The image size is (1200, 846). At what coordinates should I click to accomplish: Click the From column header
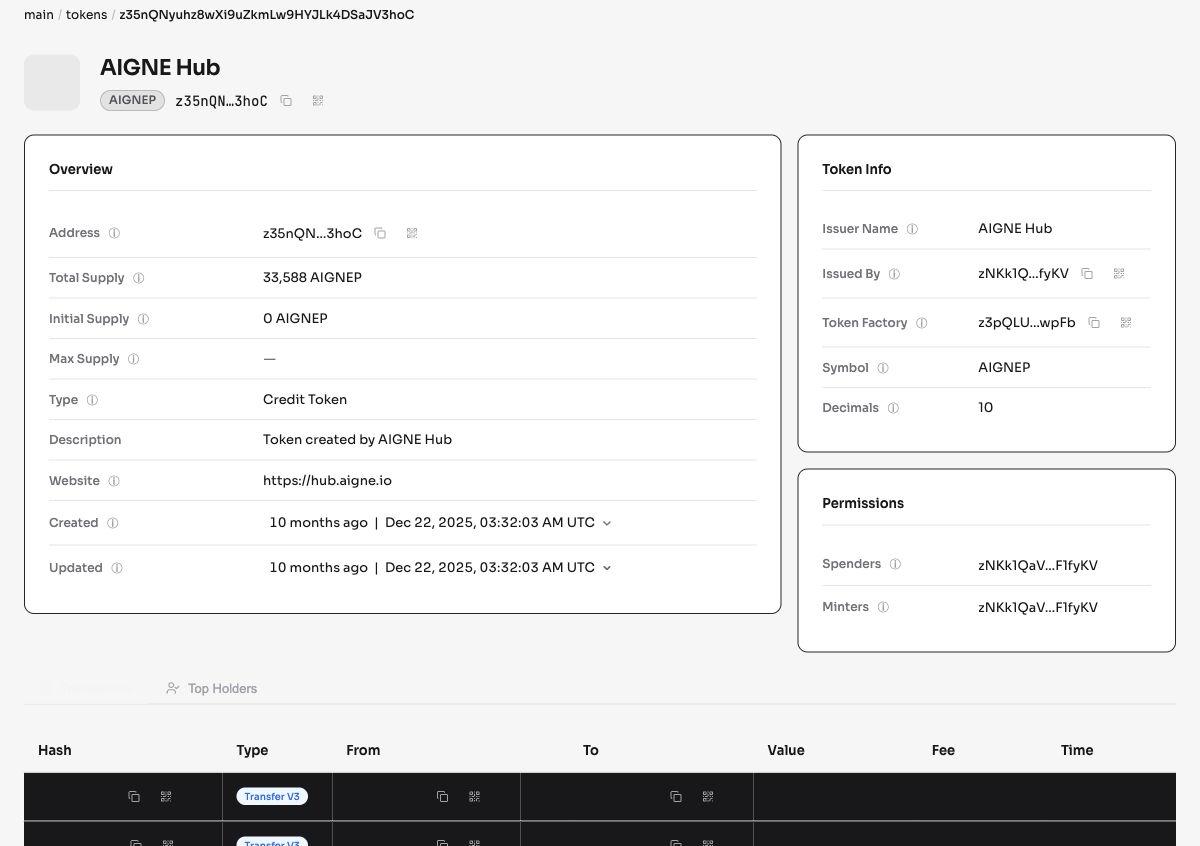click(363, 750)
